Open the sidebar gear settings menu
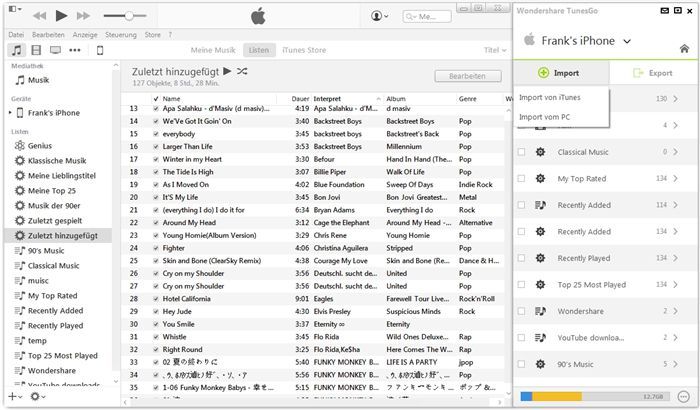The height and width of the screenshot is (410, 700). pos(37,397)
